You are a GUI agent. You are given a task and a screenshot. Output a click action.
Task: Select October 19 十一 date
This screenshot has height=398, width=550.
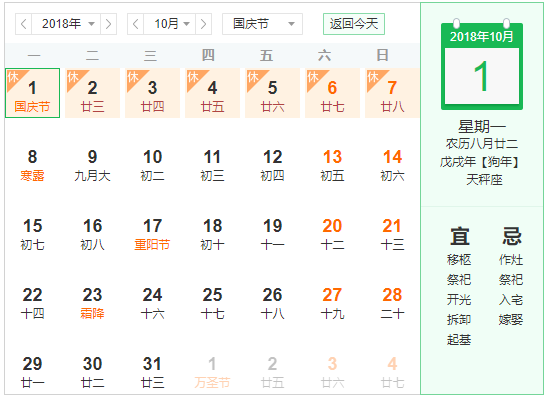point(273,235)
